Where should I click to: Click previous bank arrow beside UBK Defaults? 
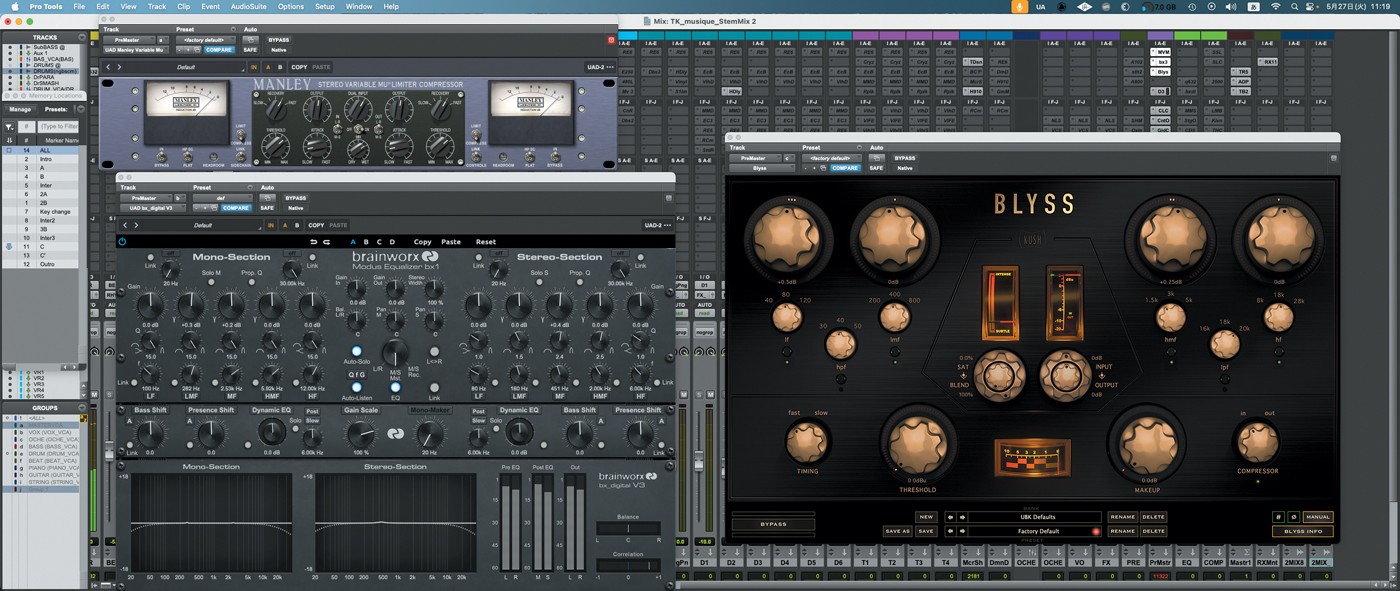pyautogui.click(x=950, y=517)
